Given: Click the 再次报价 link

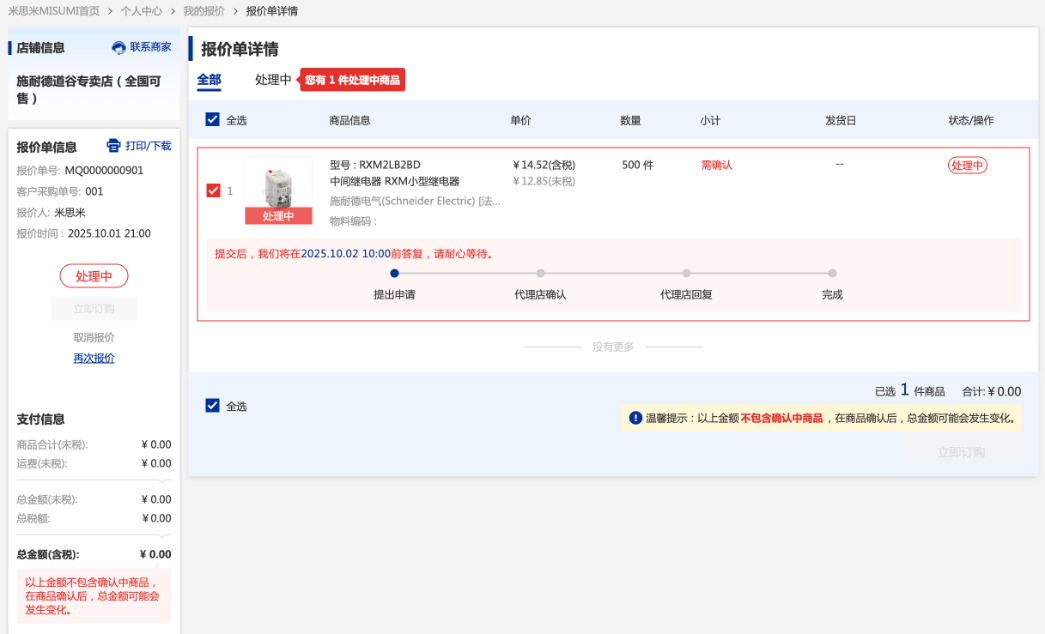Looking at the screenshot, I should pos(94,358).
